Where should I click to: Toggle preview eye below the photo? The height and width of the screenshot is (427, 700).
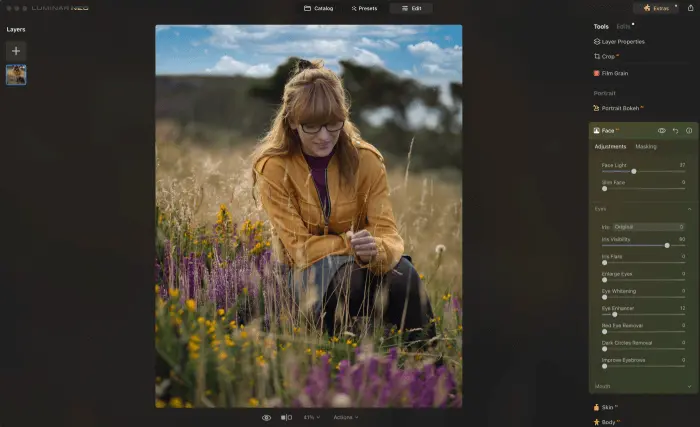tap(266, 418)
